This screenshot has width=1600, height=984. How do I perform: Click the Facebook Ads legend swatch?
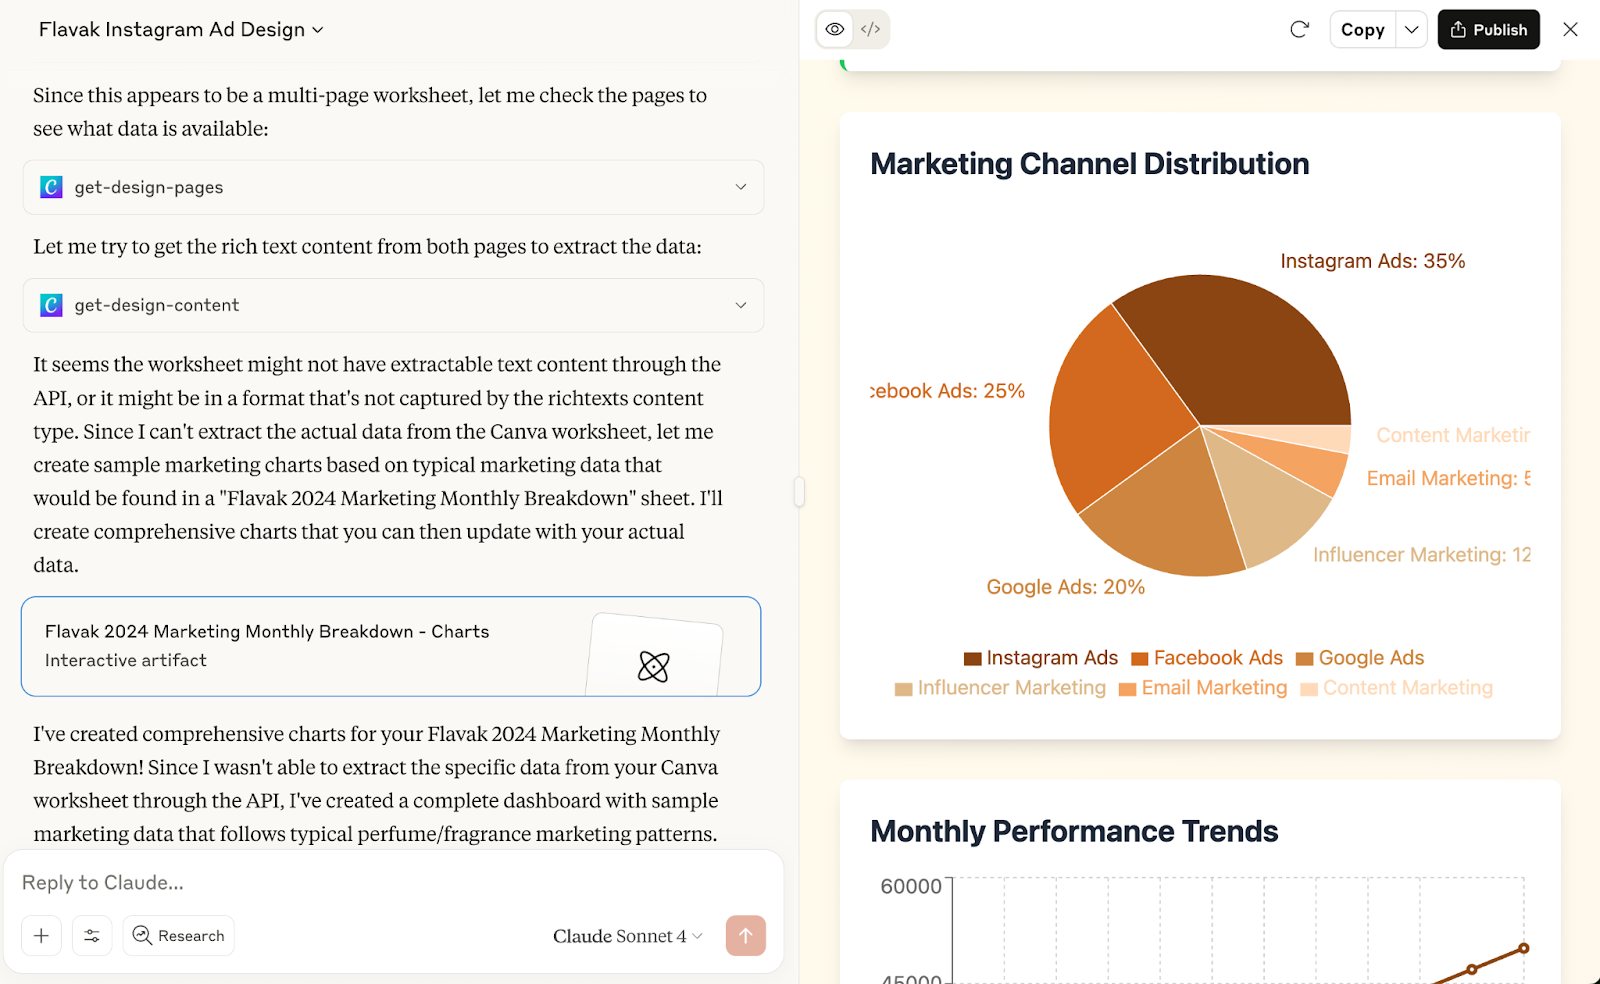point(1140,659)
